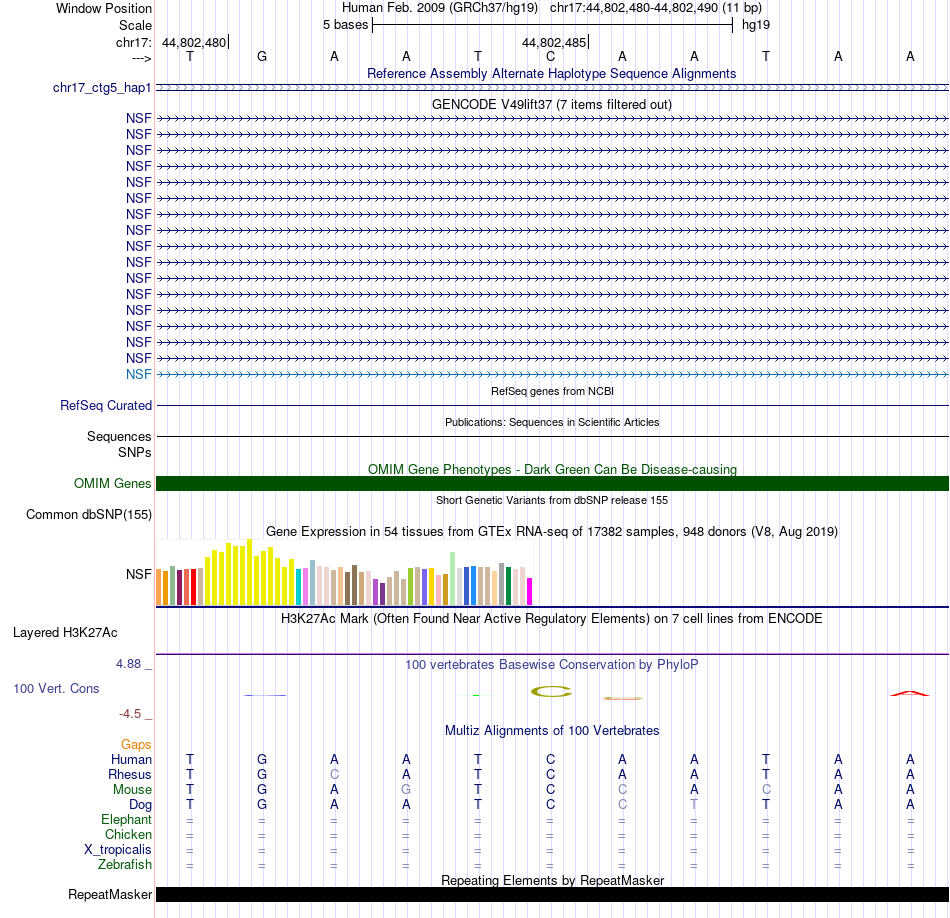Click the chr17: ruler label
The width and height of the screenshot is (950, 918).
pos(133,42)
